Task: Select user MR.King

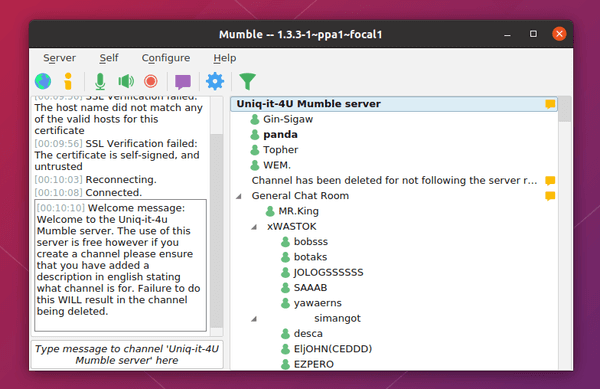Action: [298, 211]
